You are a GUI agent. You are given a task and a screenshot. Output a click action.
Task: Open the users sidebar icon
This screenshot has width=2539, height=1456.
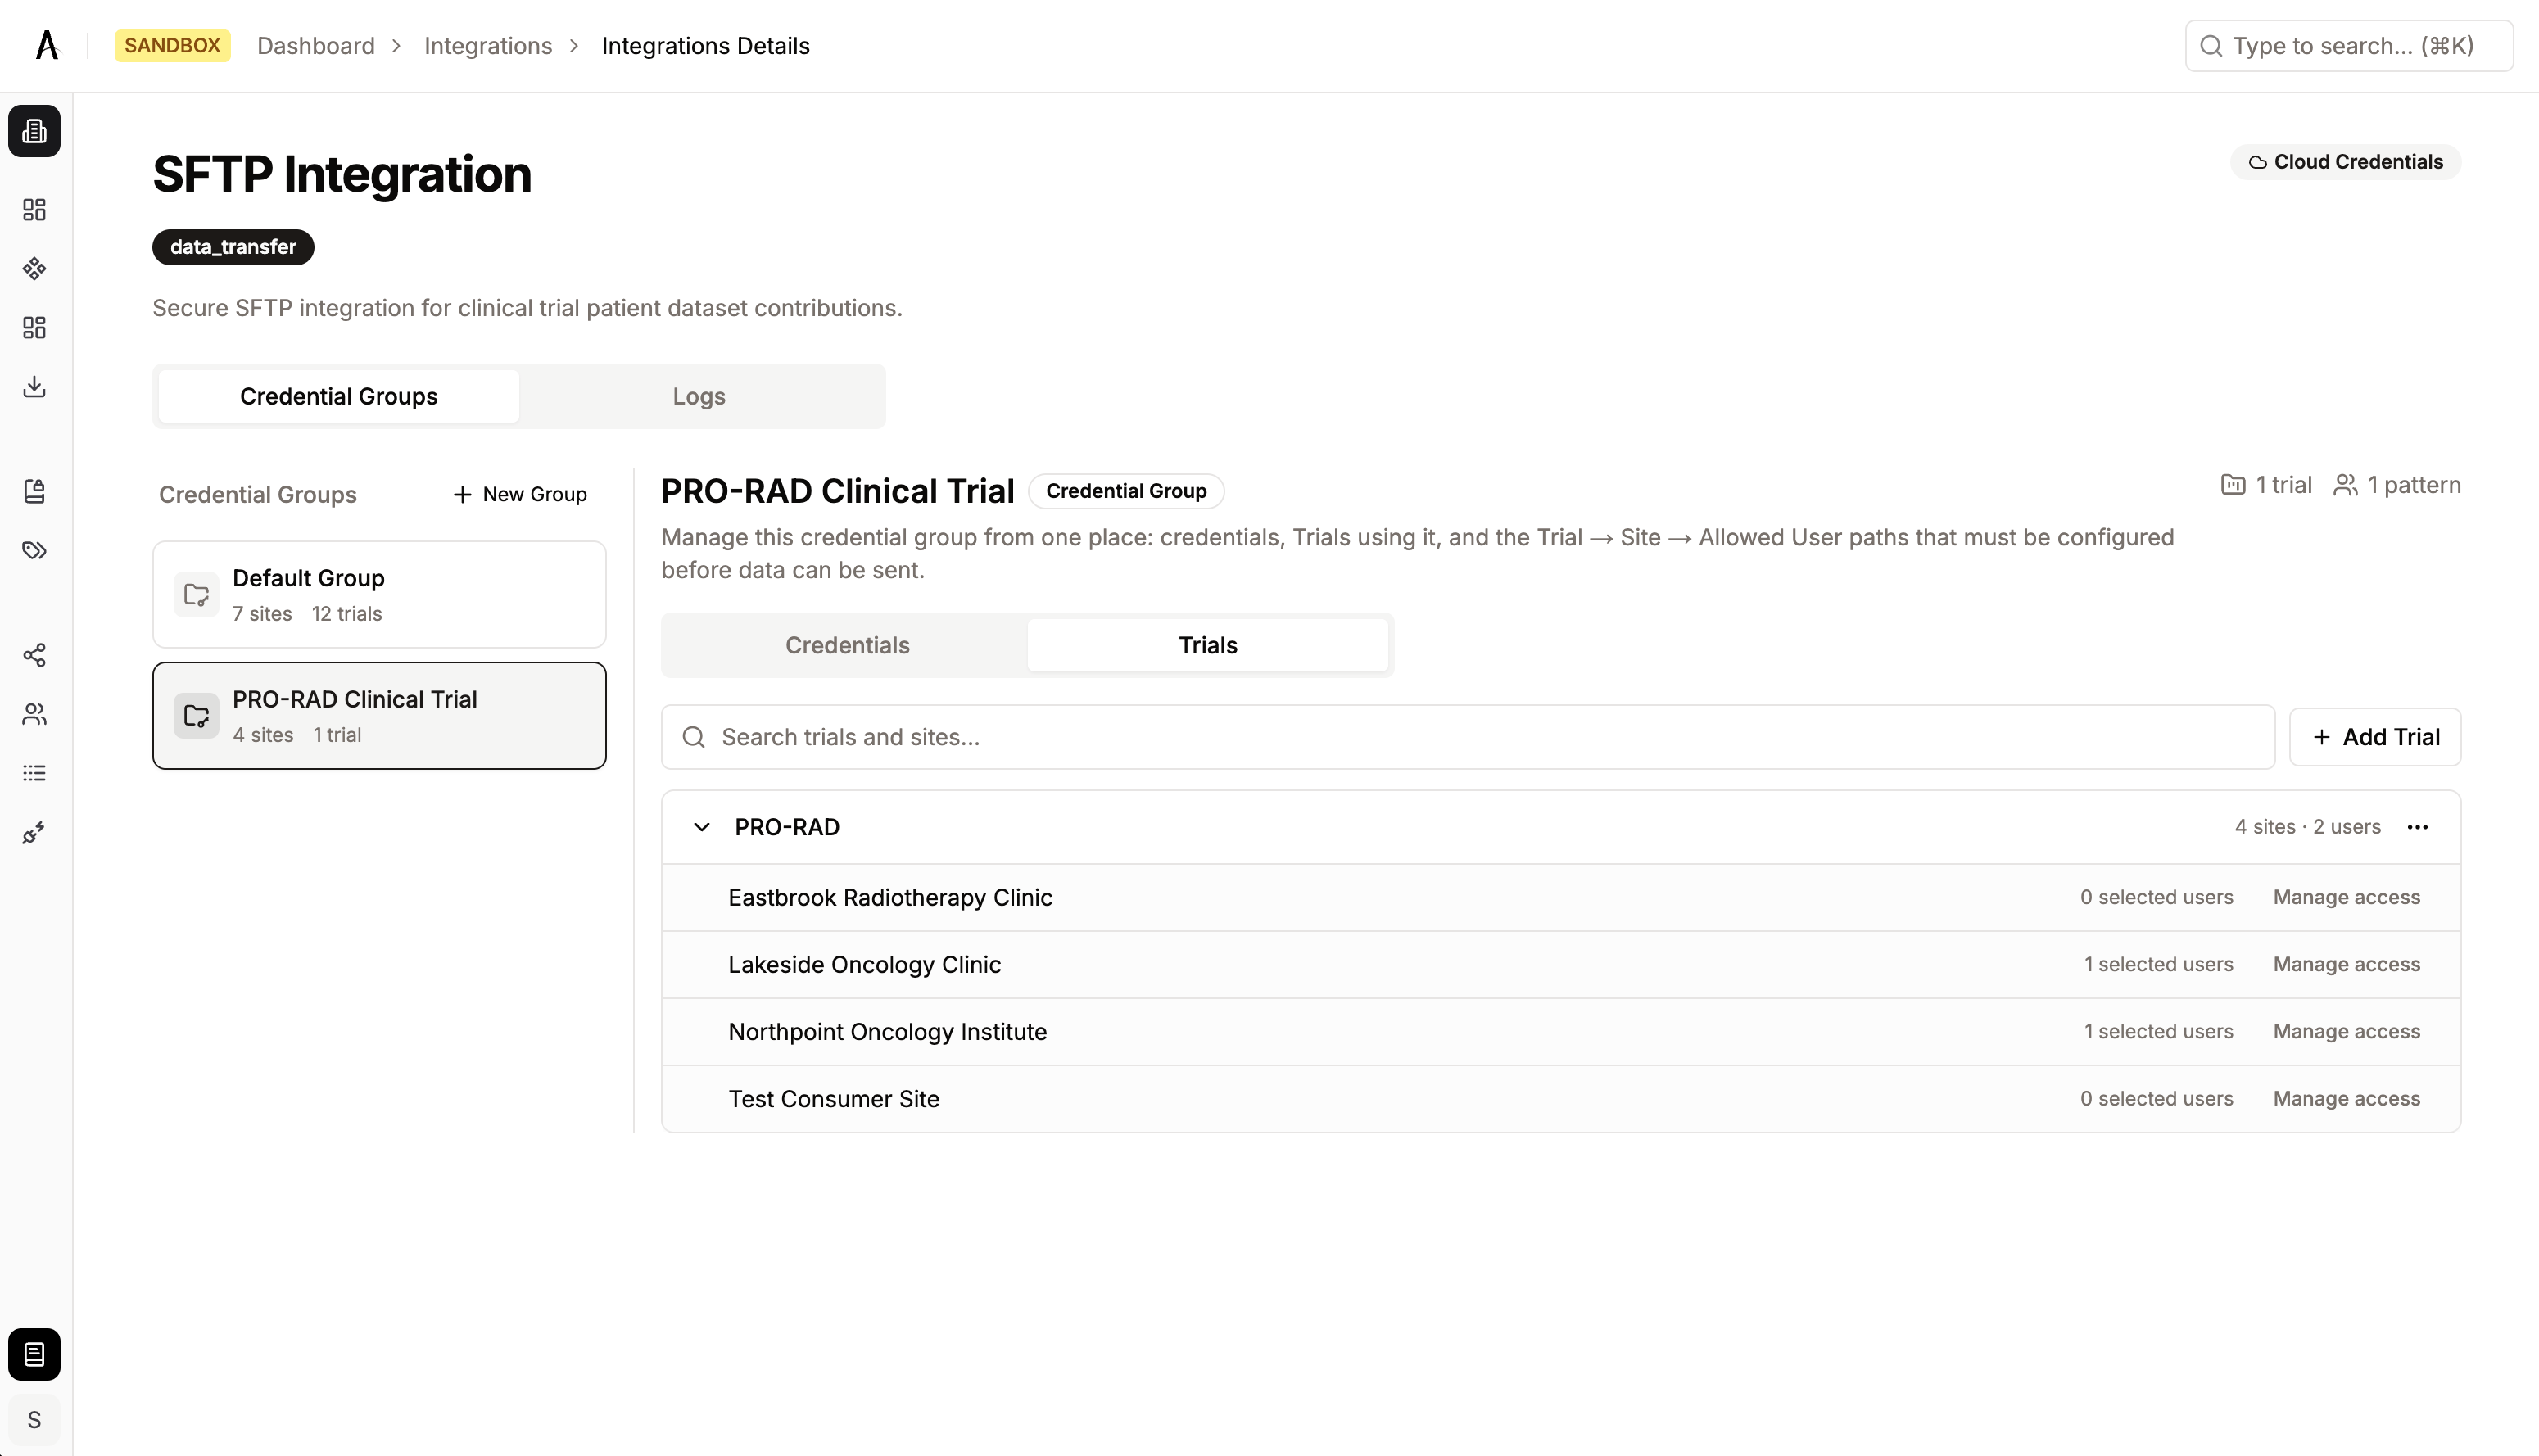(x=34, y=714)
